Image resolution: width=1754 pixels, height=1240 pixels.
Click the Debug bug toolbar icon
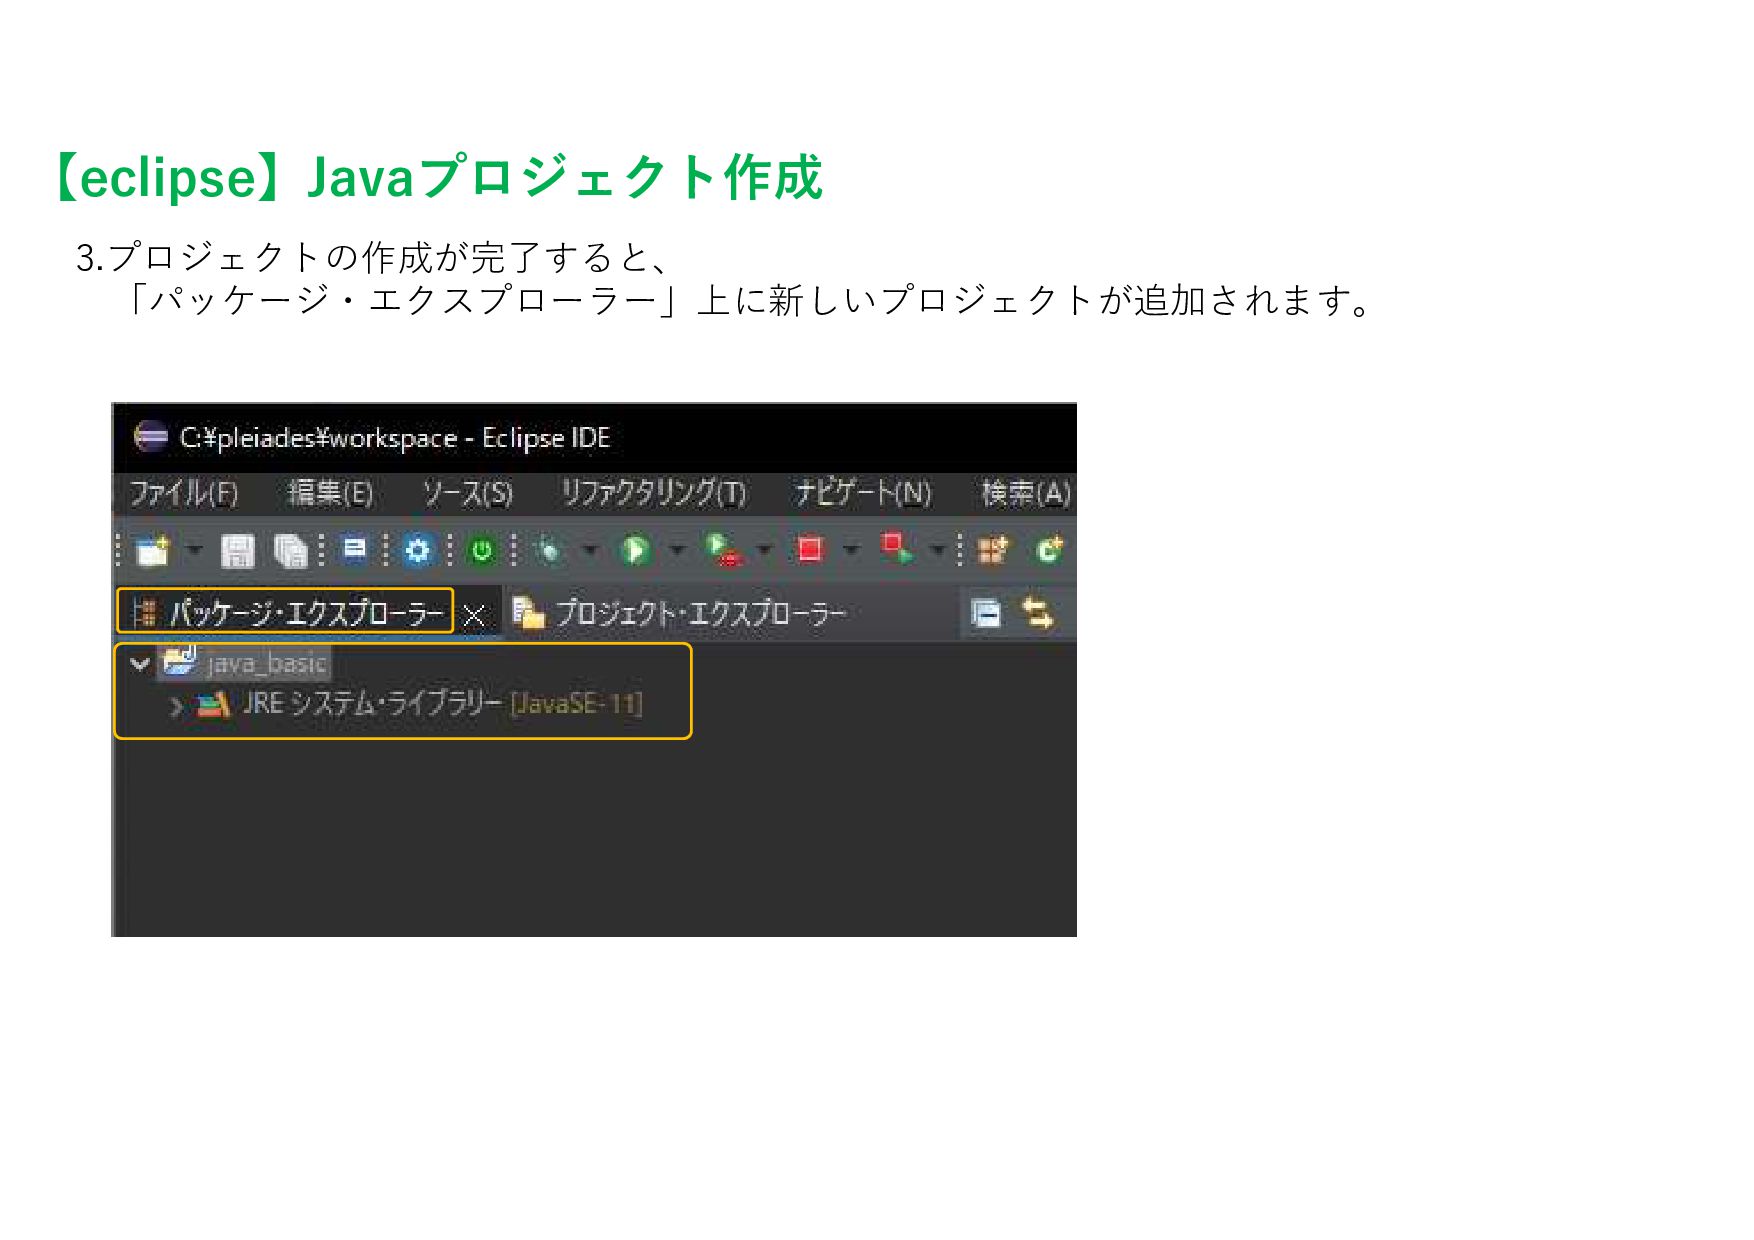[549, 550]
